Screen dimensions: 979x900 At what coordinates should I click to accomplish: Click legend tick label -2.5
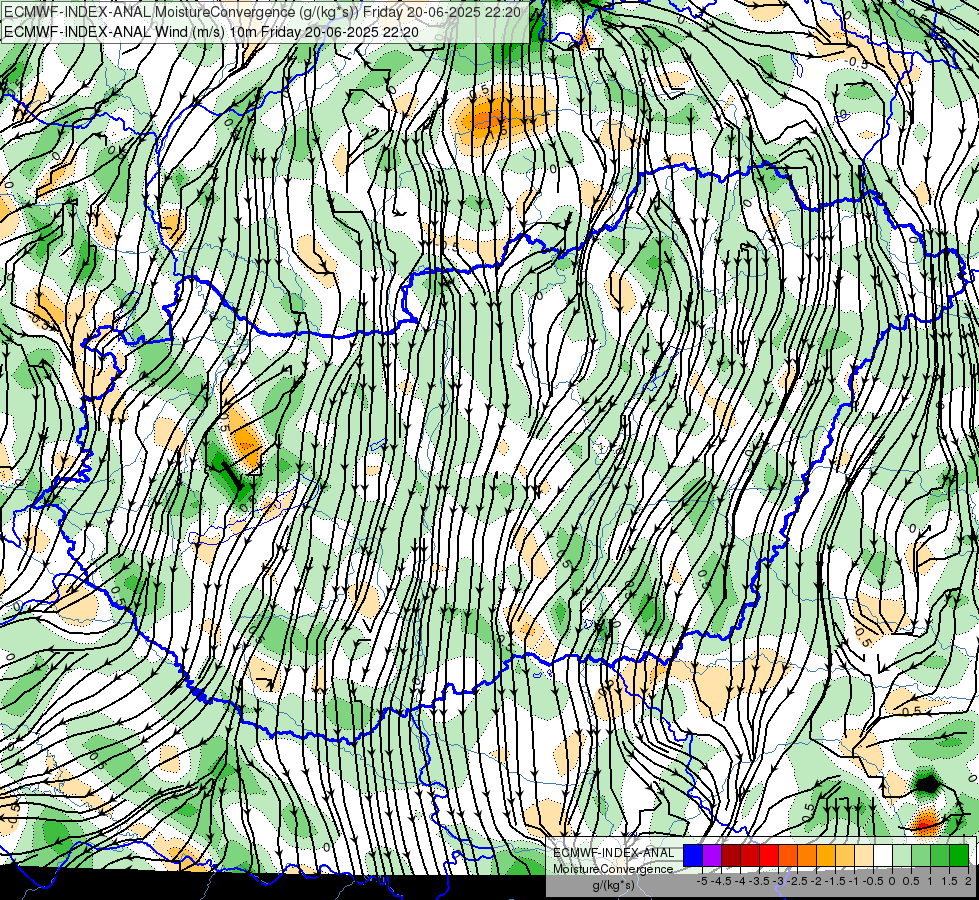point(797,881)
